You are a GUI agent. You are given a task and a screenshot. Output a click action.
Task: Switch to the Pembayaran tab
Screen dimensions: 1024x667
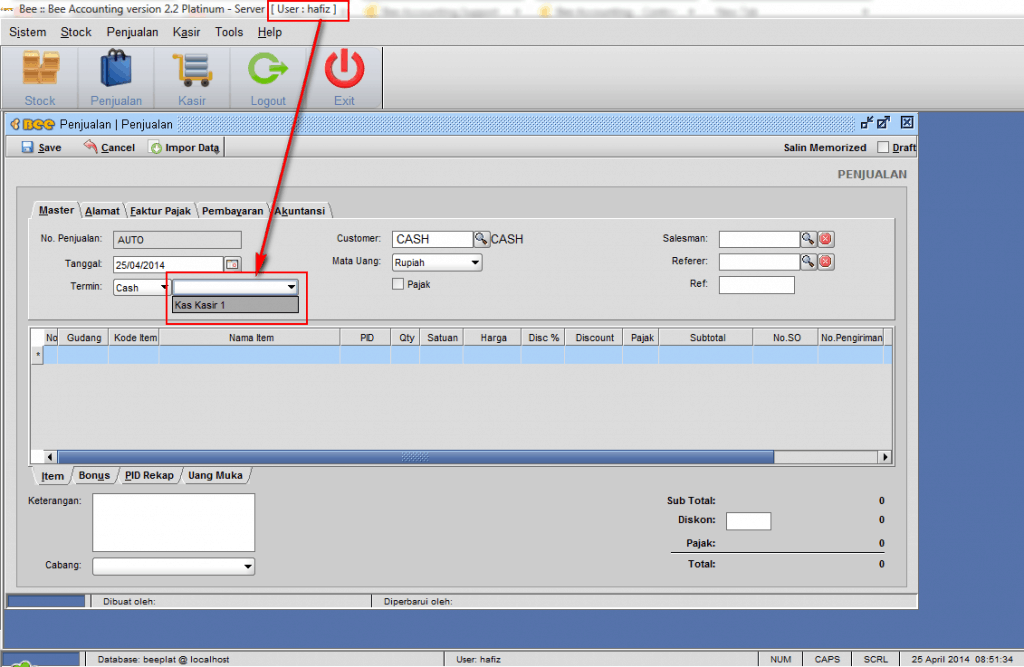pyautogui.click(x=232, y=211)
